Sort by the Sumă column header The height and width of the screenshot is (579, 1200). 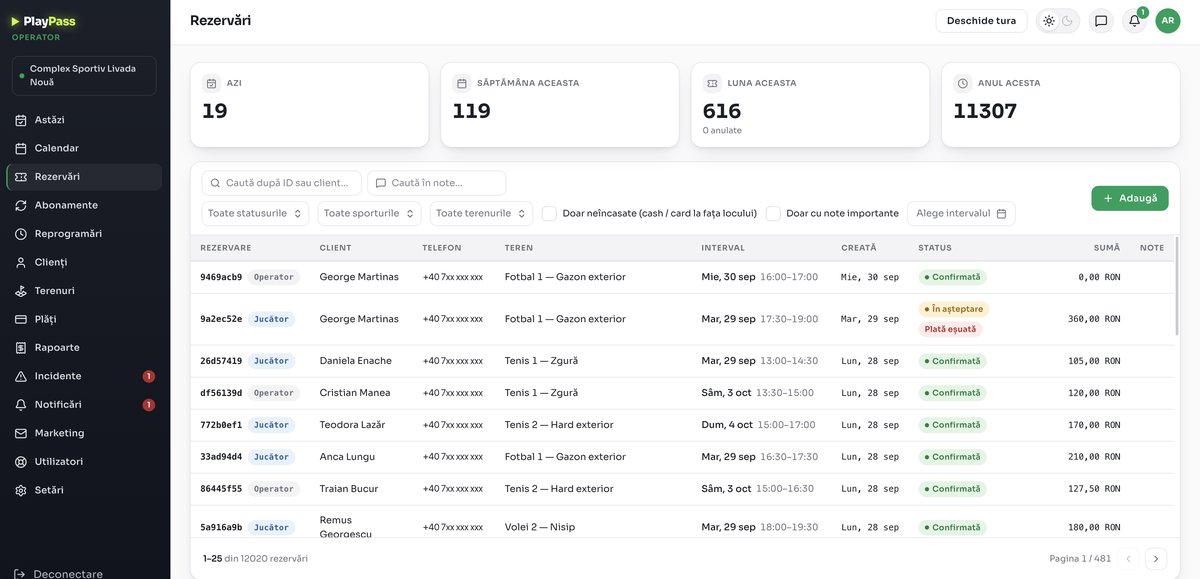pyautogui.click(x=1107, y=248)
